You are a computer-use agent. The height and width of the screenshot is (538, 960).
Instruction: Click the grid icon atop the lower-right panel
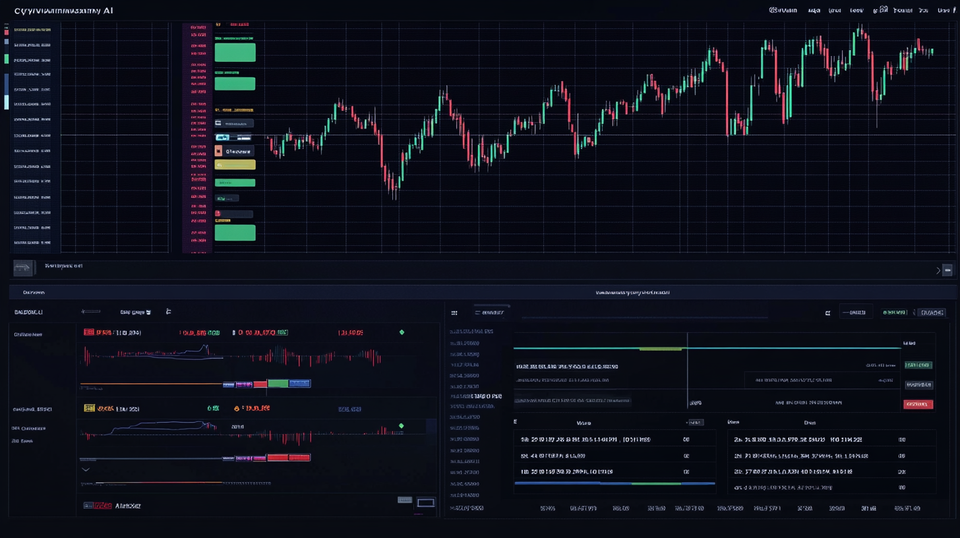point(453,312)
